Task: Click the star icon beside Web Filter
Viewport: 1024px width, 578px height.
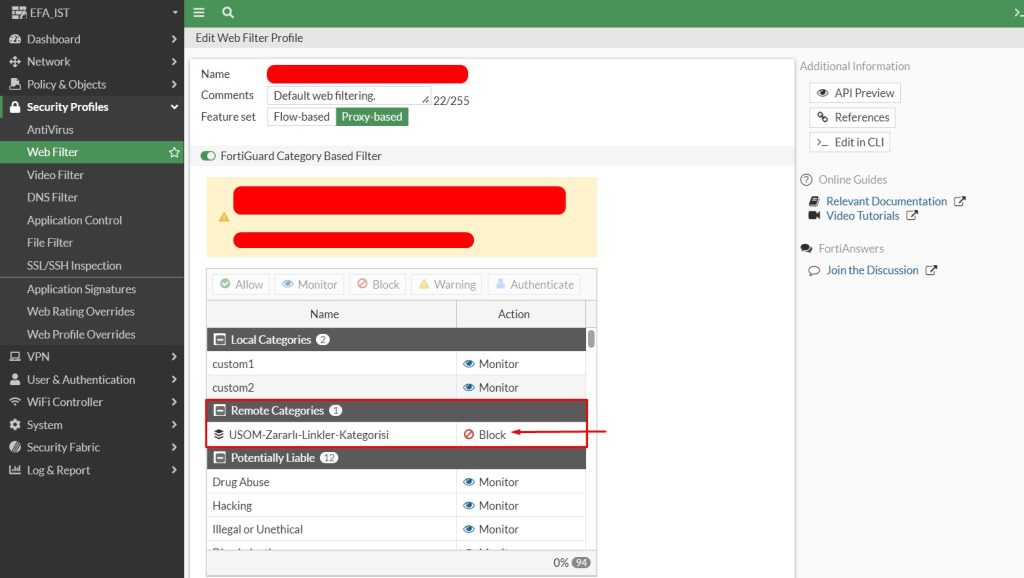Action: coord(174,152)
